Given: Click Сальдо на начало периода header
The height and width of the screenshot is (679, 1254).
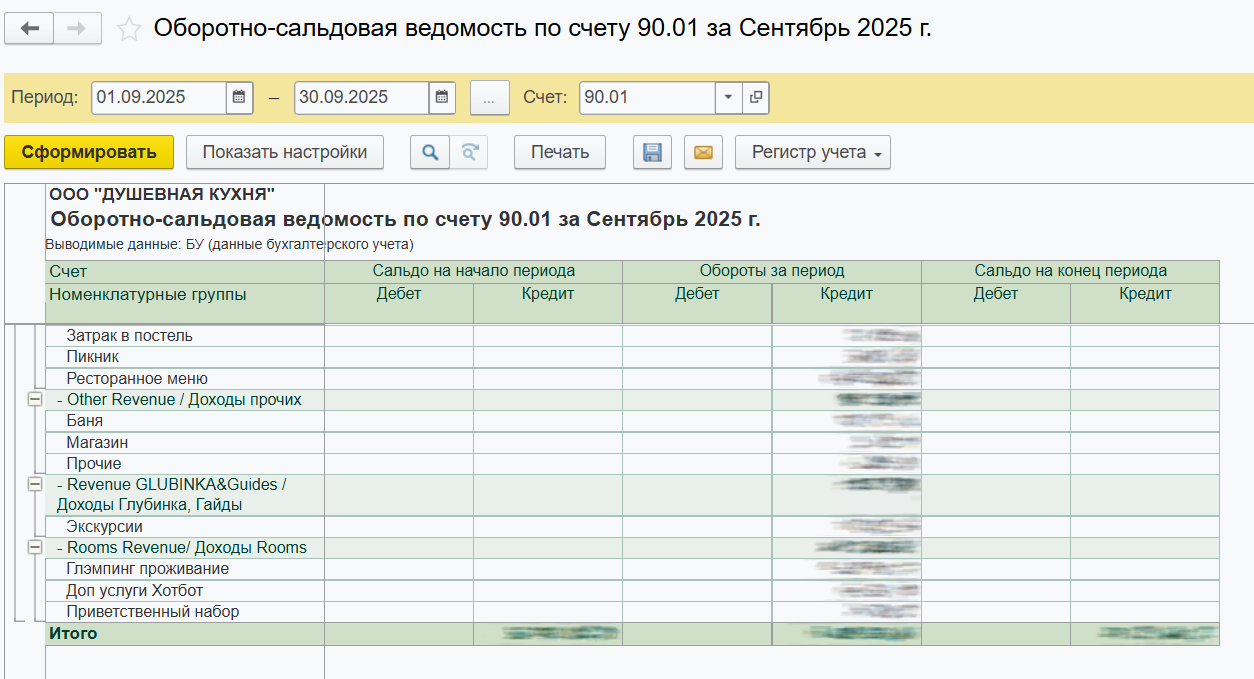Looking at the screenshot, I should click(x=474, y=271).
